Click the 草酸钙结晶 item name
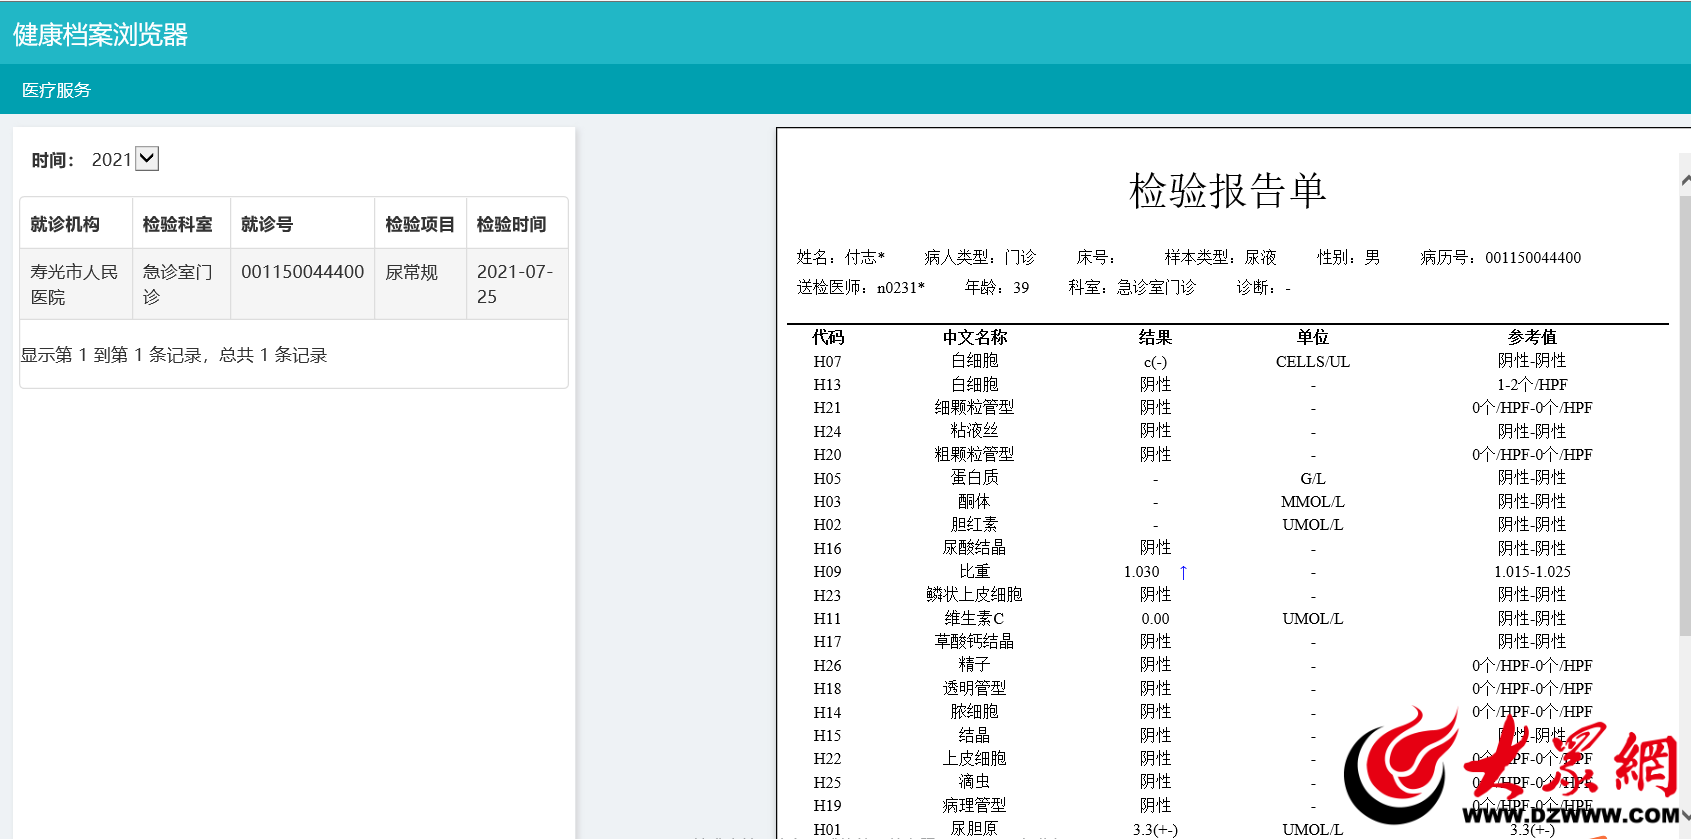This screenshot has height=839, width=1691. pyautogui.click(x=974, y=642)
